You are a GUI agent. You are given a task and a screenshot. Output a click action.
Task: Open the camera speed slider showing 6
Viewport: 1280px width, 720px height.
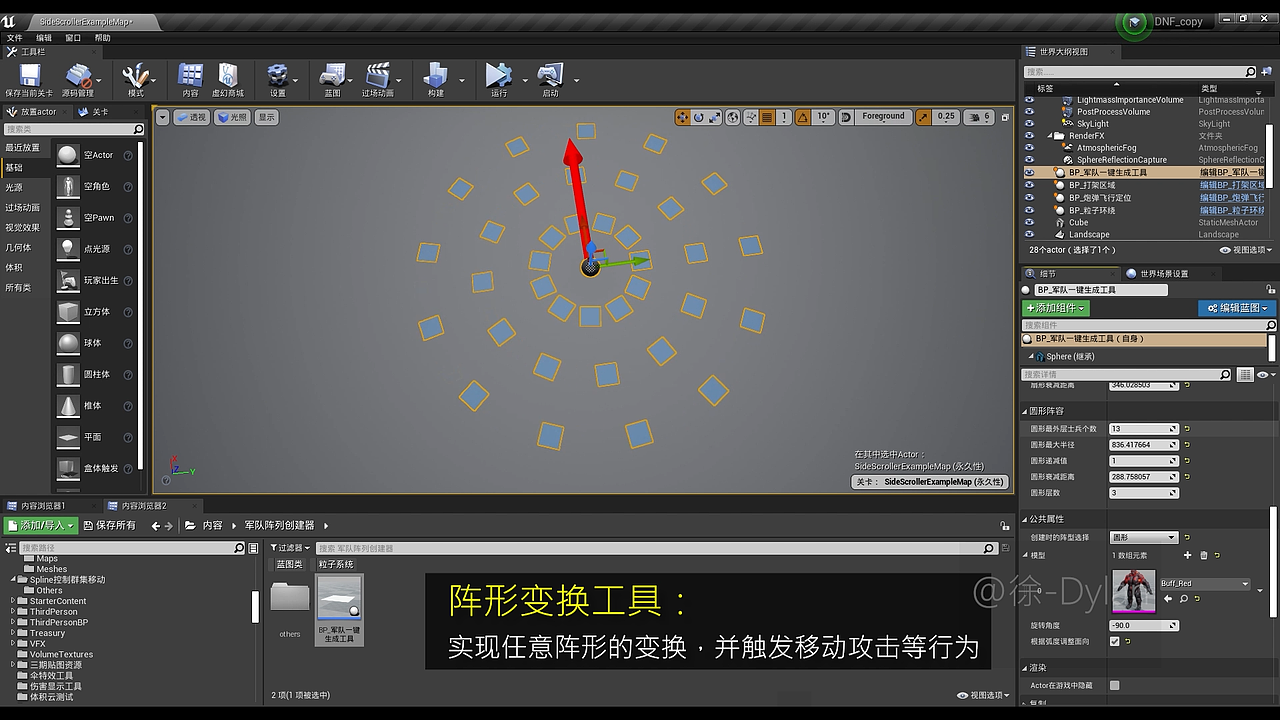pos(983,118)
